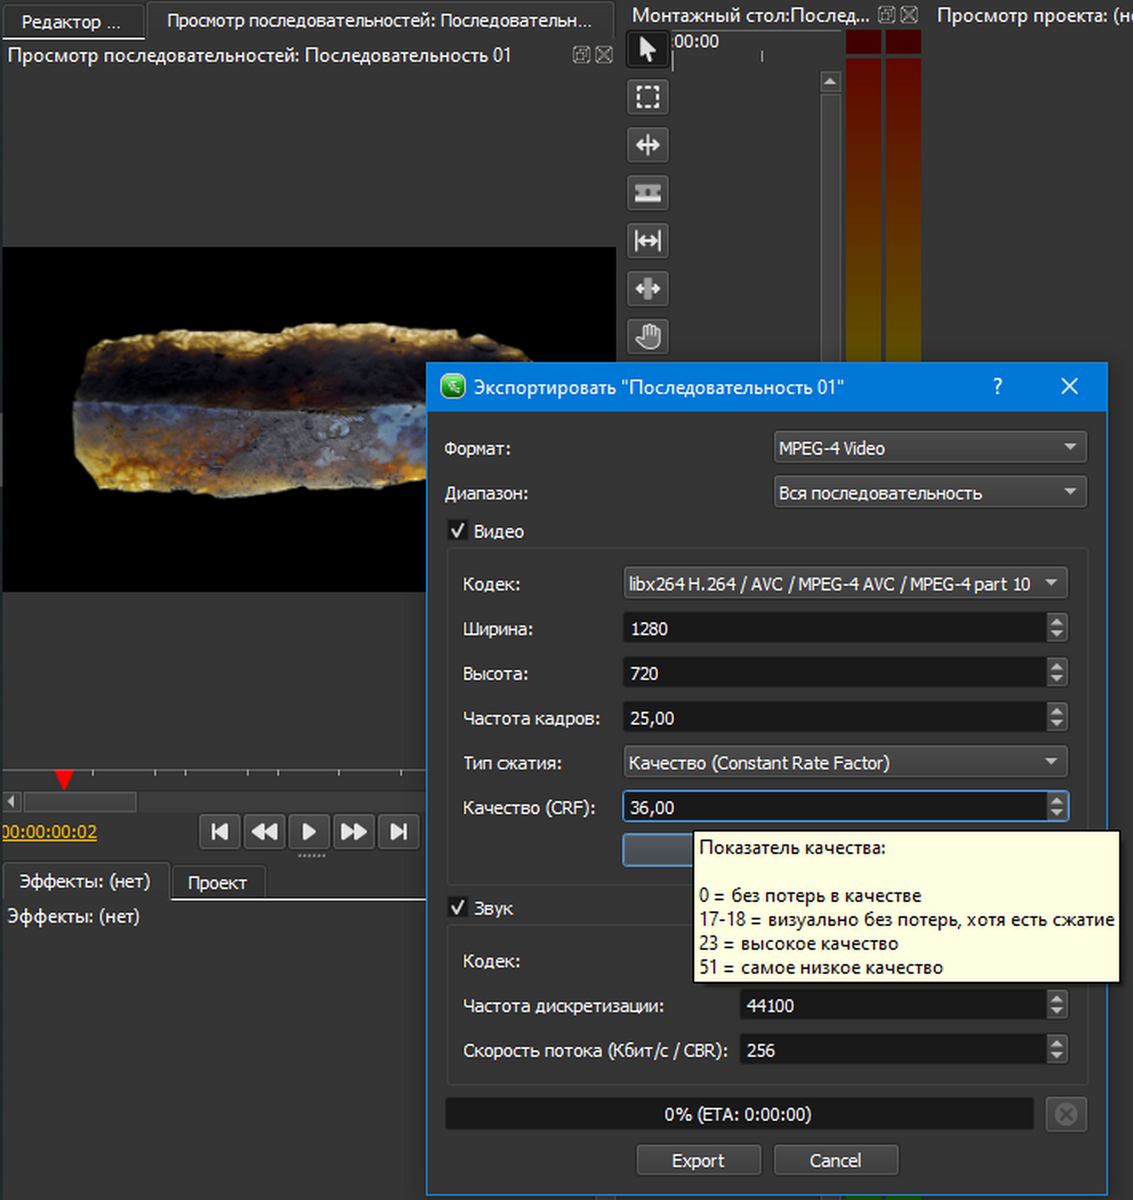Open the Редактор tab

[71, 21]
